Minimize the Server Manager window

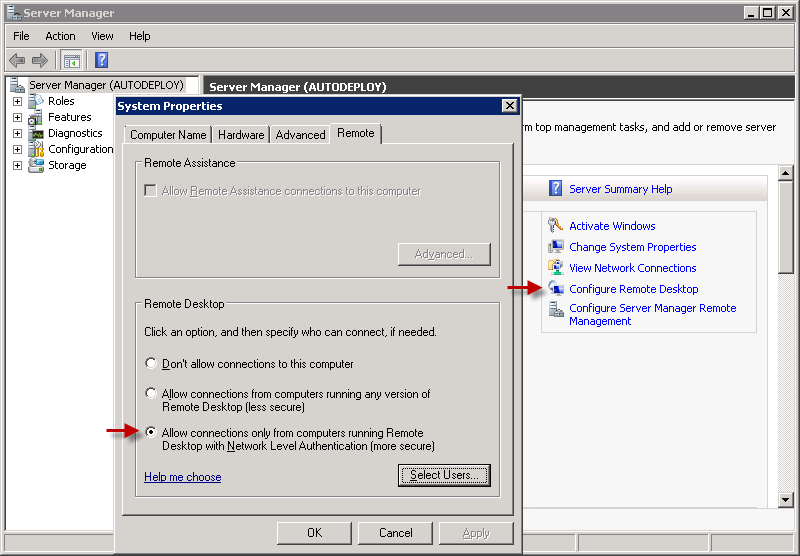[x=750, y=13]
